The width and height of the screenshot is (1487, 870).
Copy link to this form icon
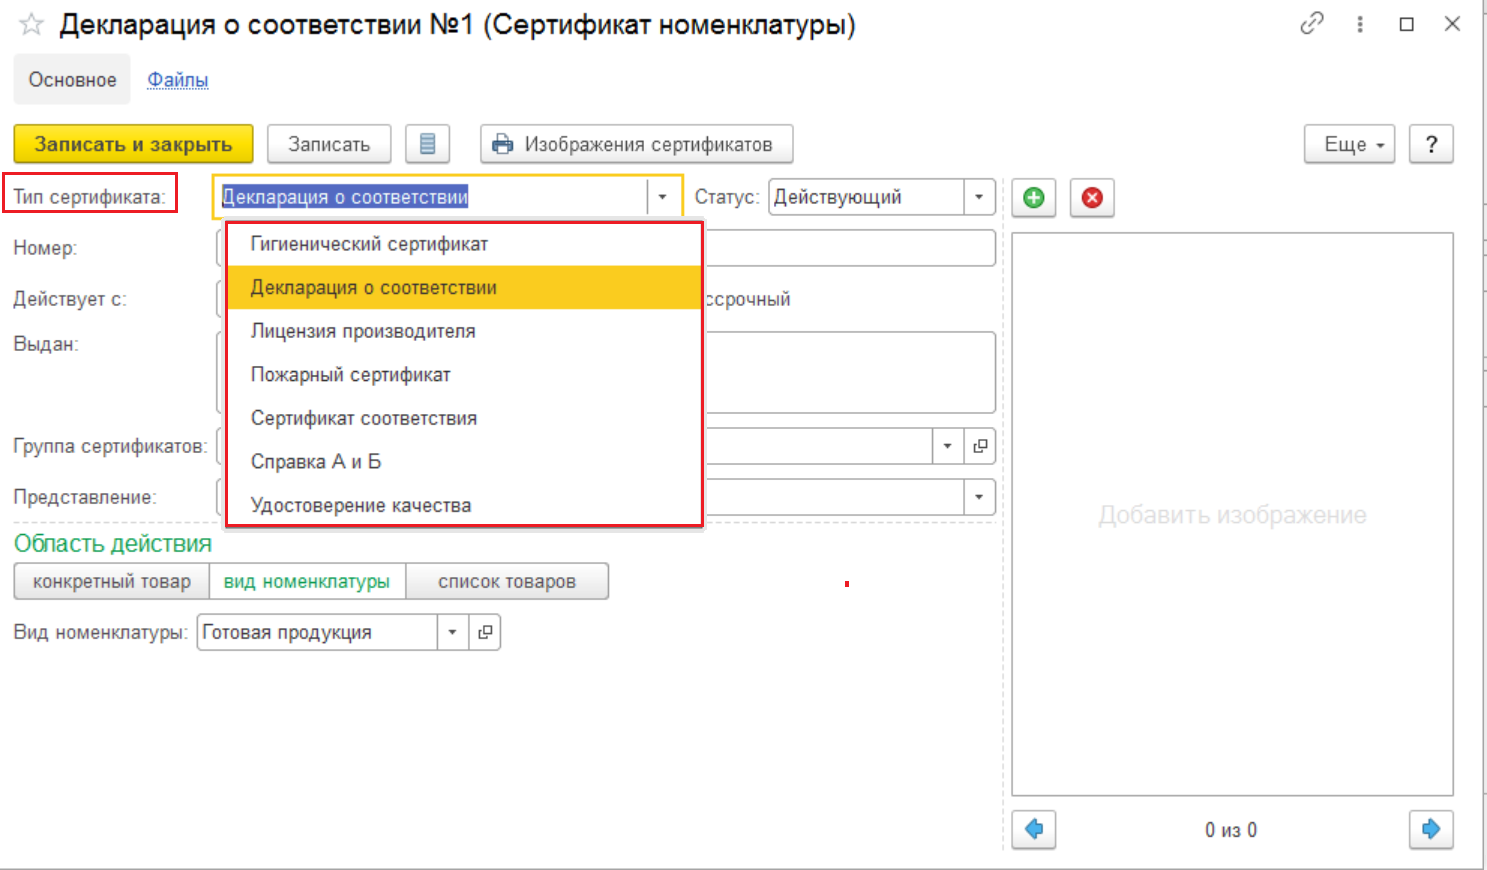1312,24
